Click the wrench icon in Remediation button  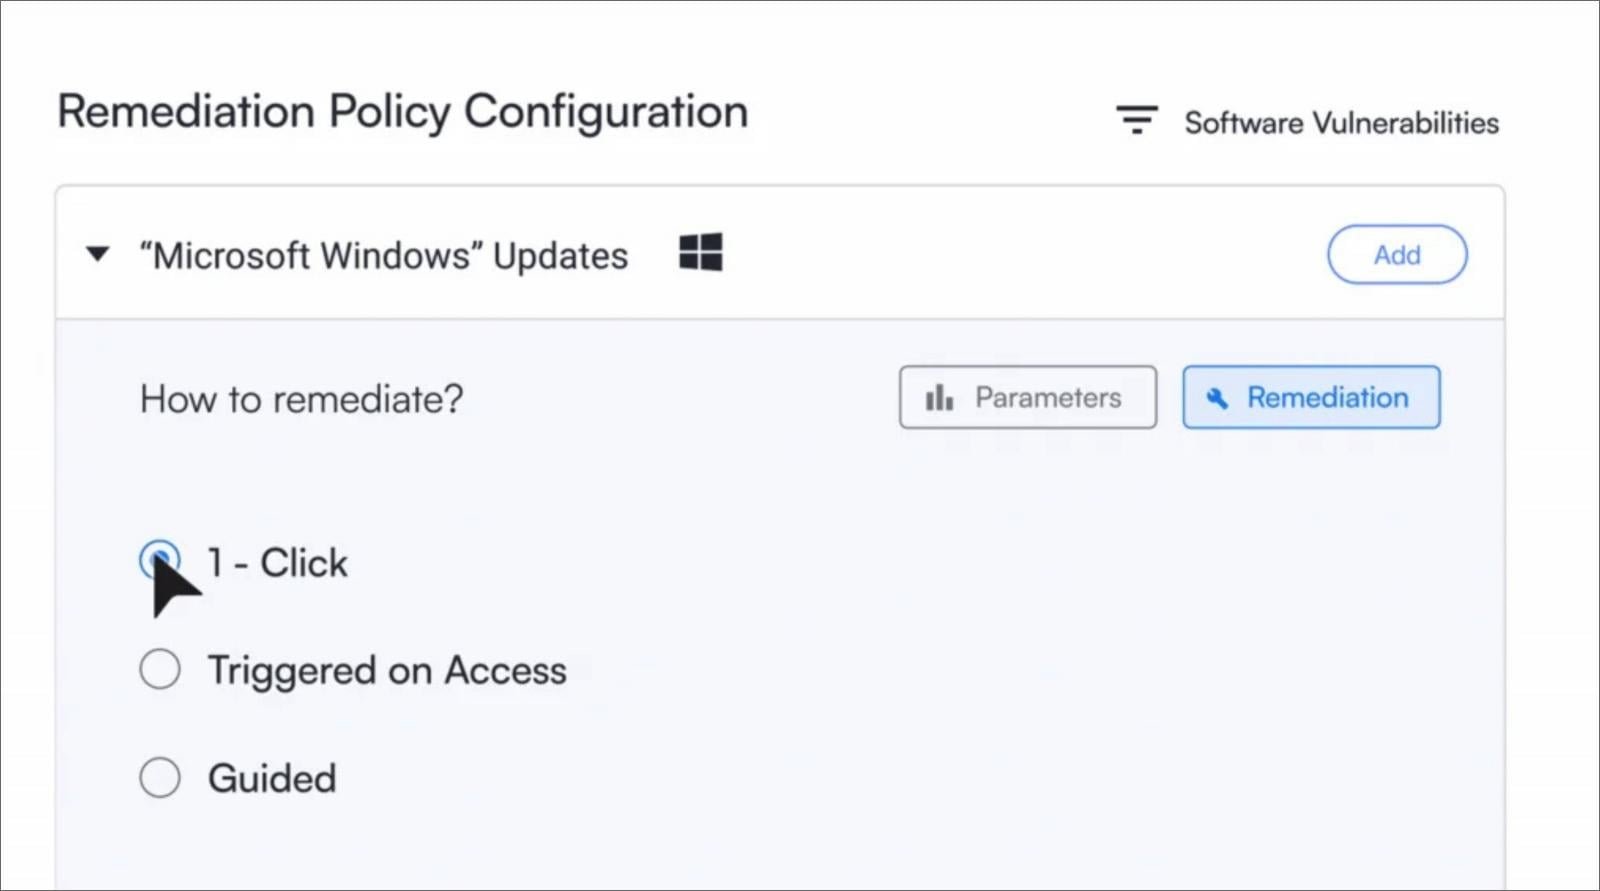(x=1218, y=397)
